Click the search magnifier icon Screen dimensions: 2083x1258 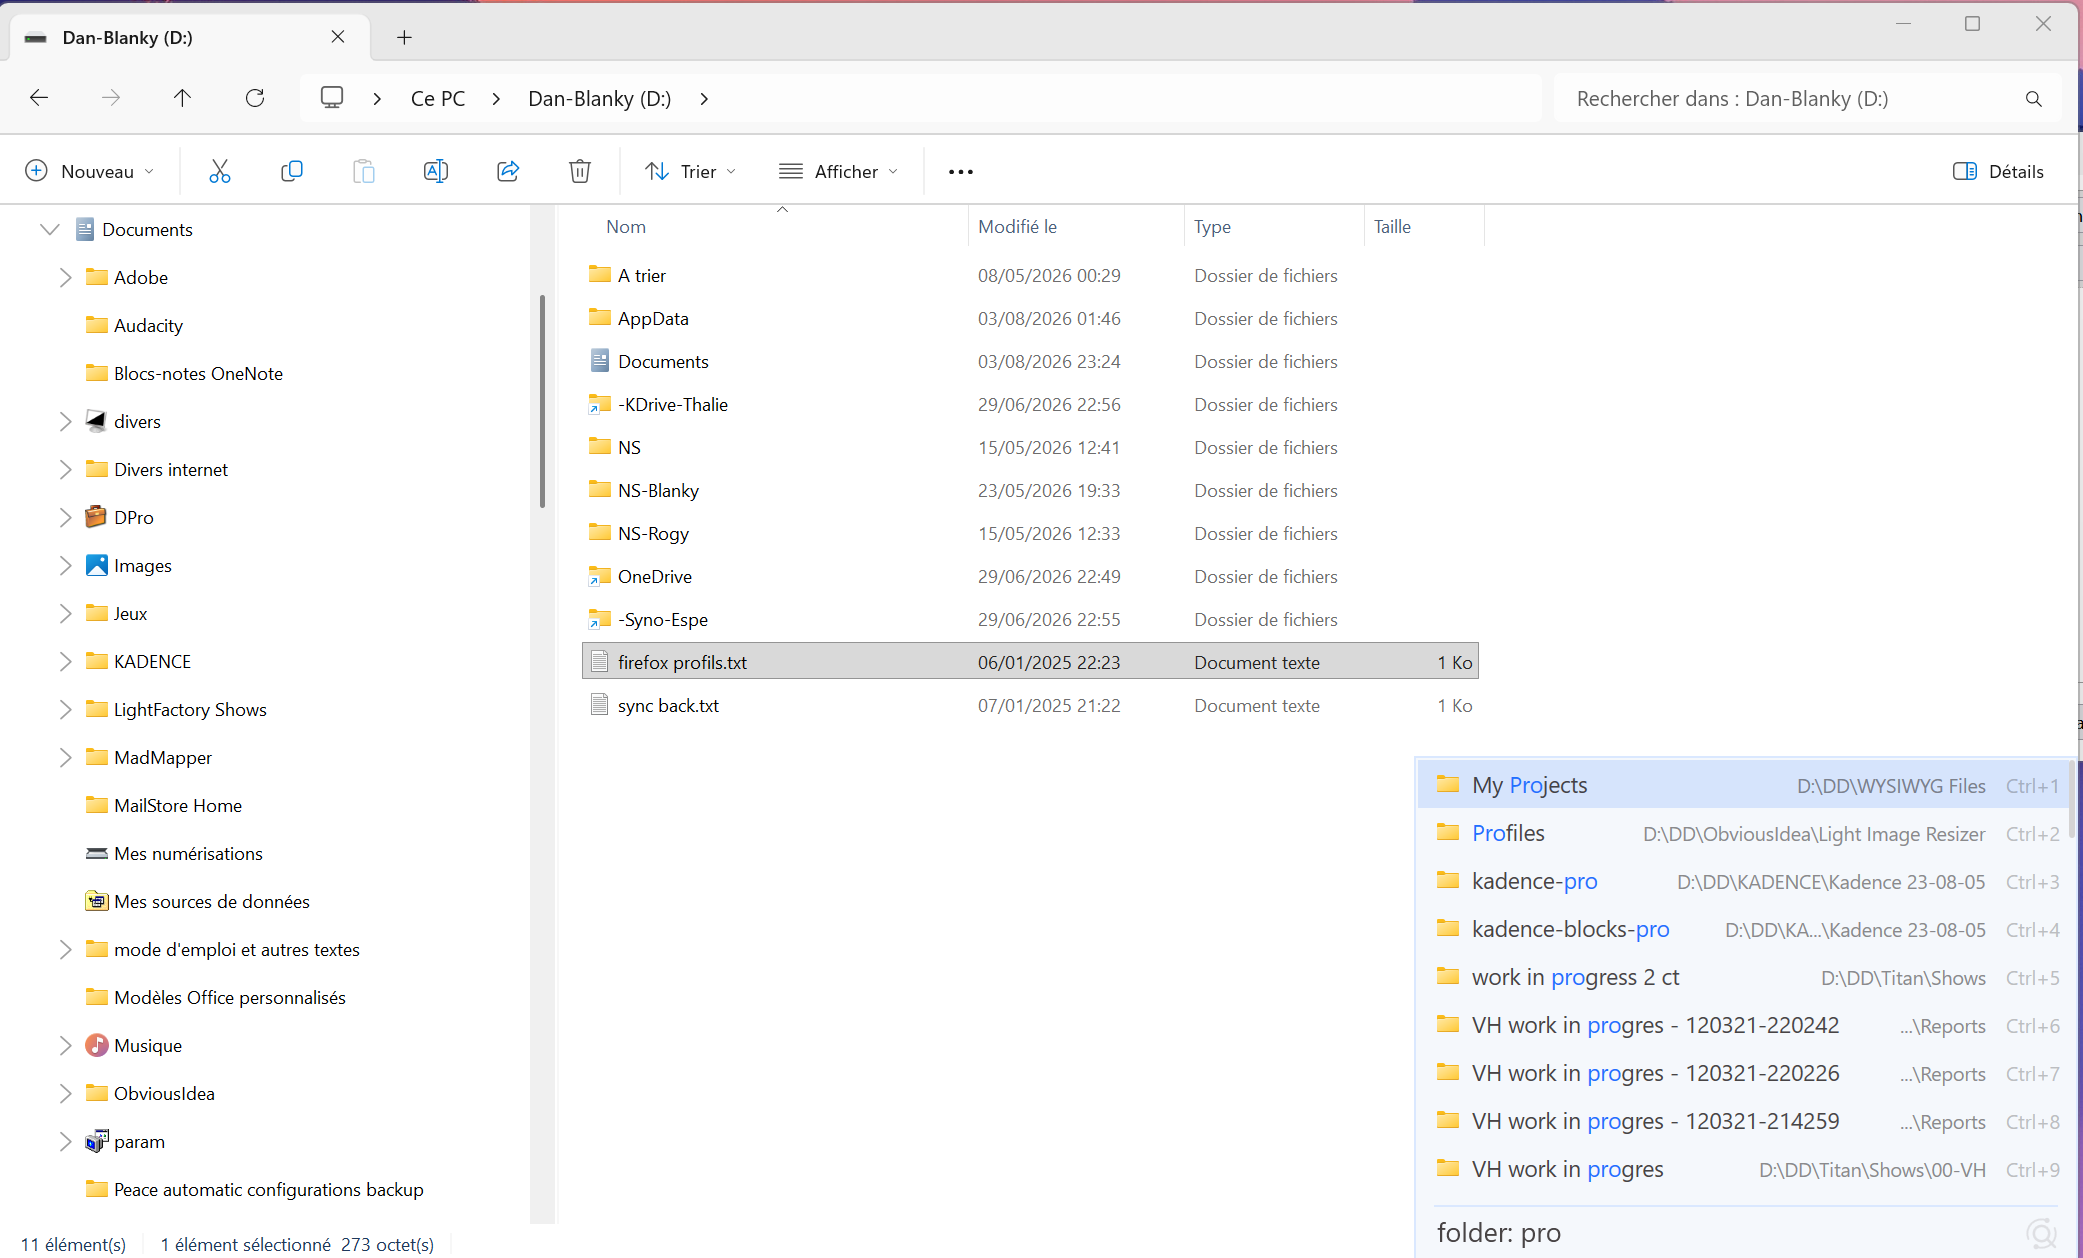(2033, 99)
